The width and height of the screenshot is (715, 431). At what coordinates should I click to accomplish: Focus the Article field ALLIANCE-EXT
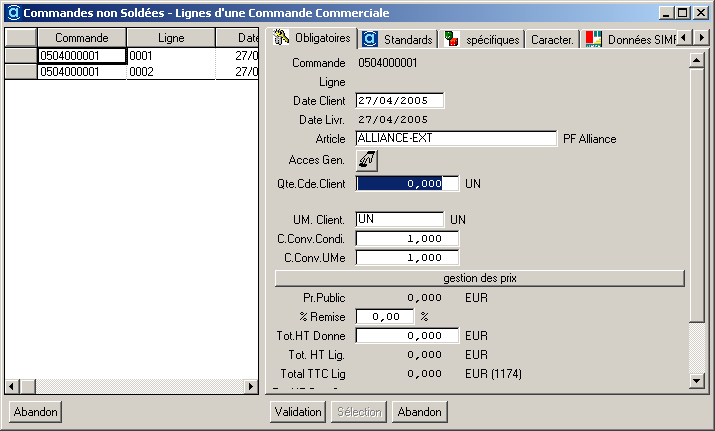pyautogui.click(x=455, y=139)
